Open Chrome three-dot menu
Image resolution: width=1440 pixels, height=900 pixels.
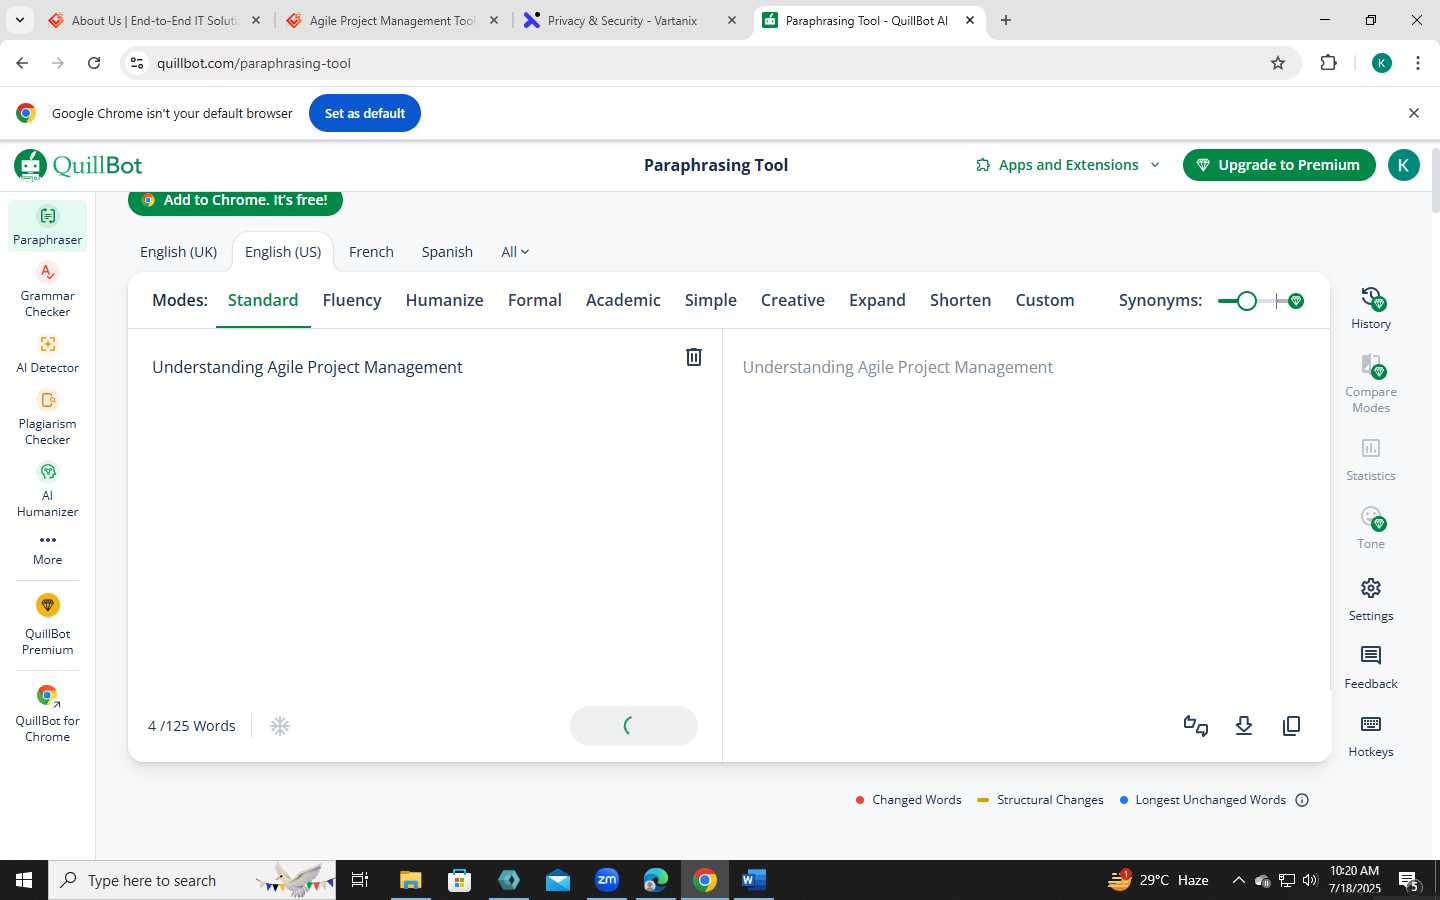[x=1417, y=63]
